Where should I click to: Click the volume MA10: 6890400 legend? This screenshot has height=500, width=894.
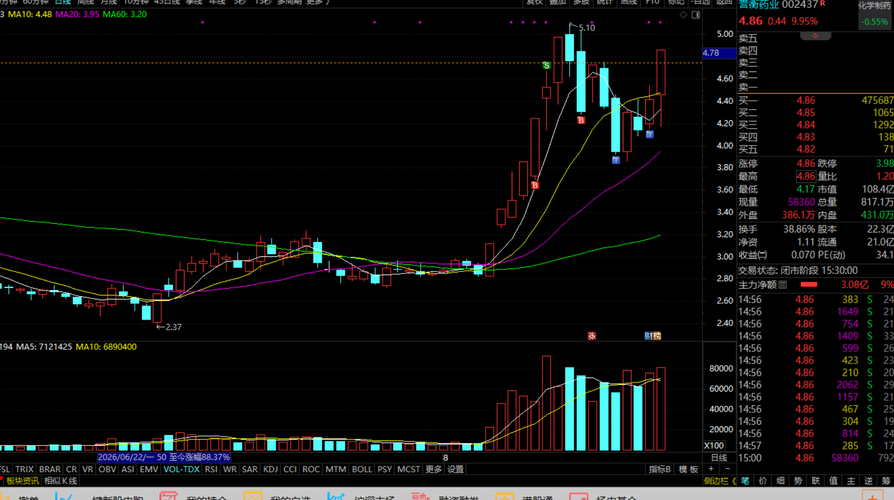tap(106, 347)
